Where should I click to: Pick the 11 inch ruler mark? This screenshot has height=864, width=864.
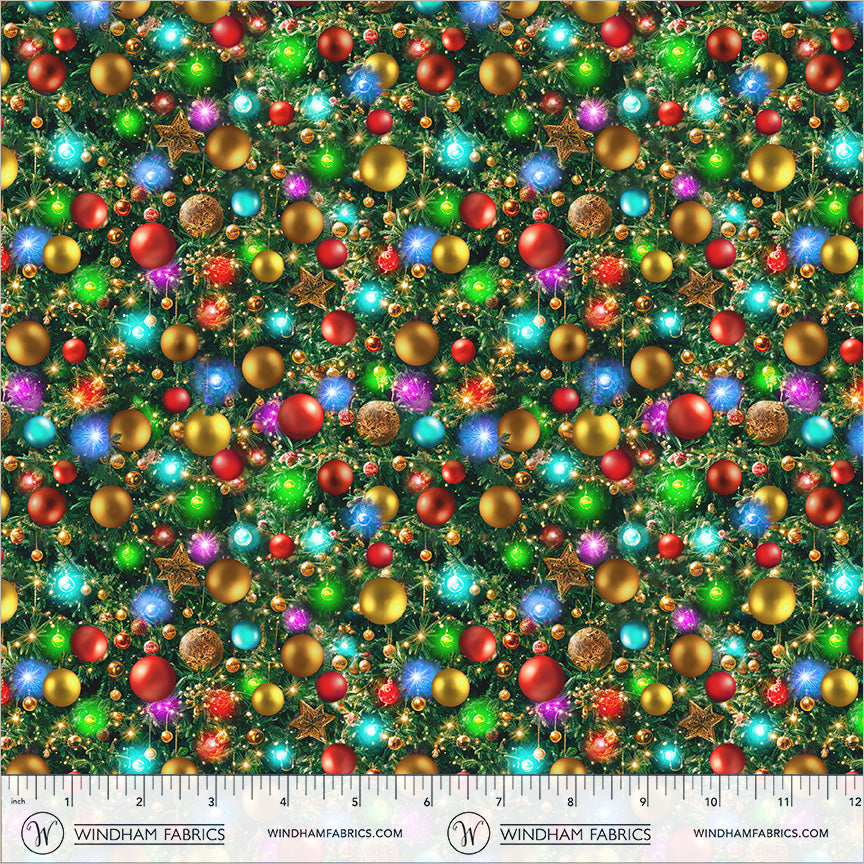coord(783,802)
